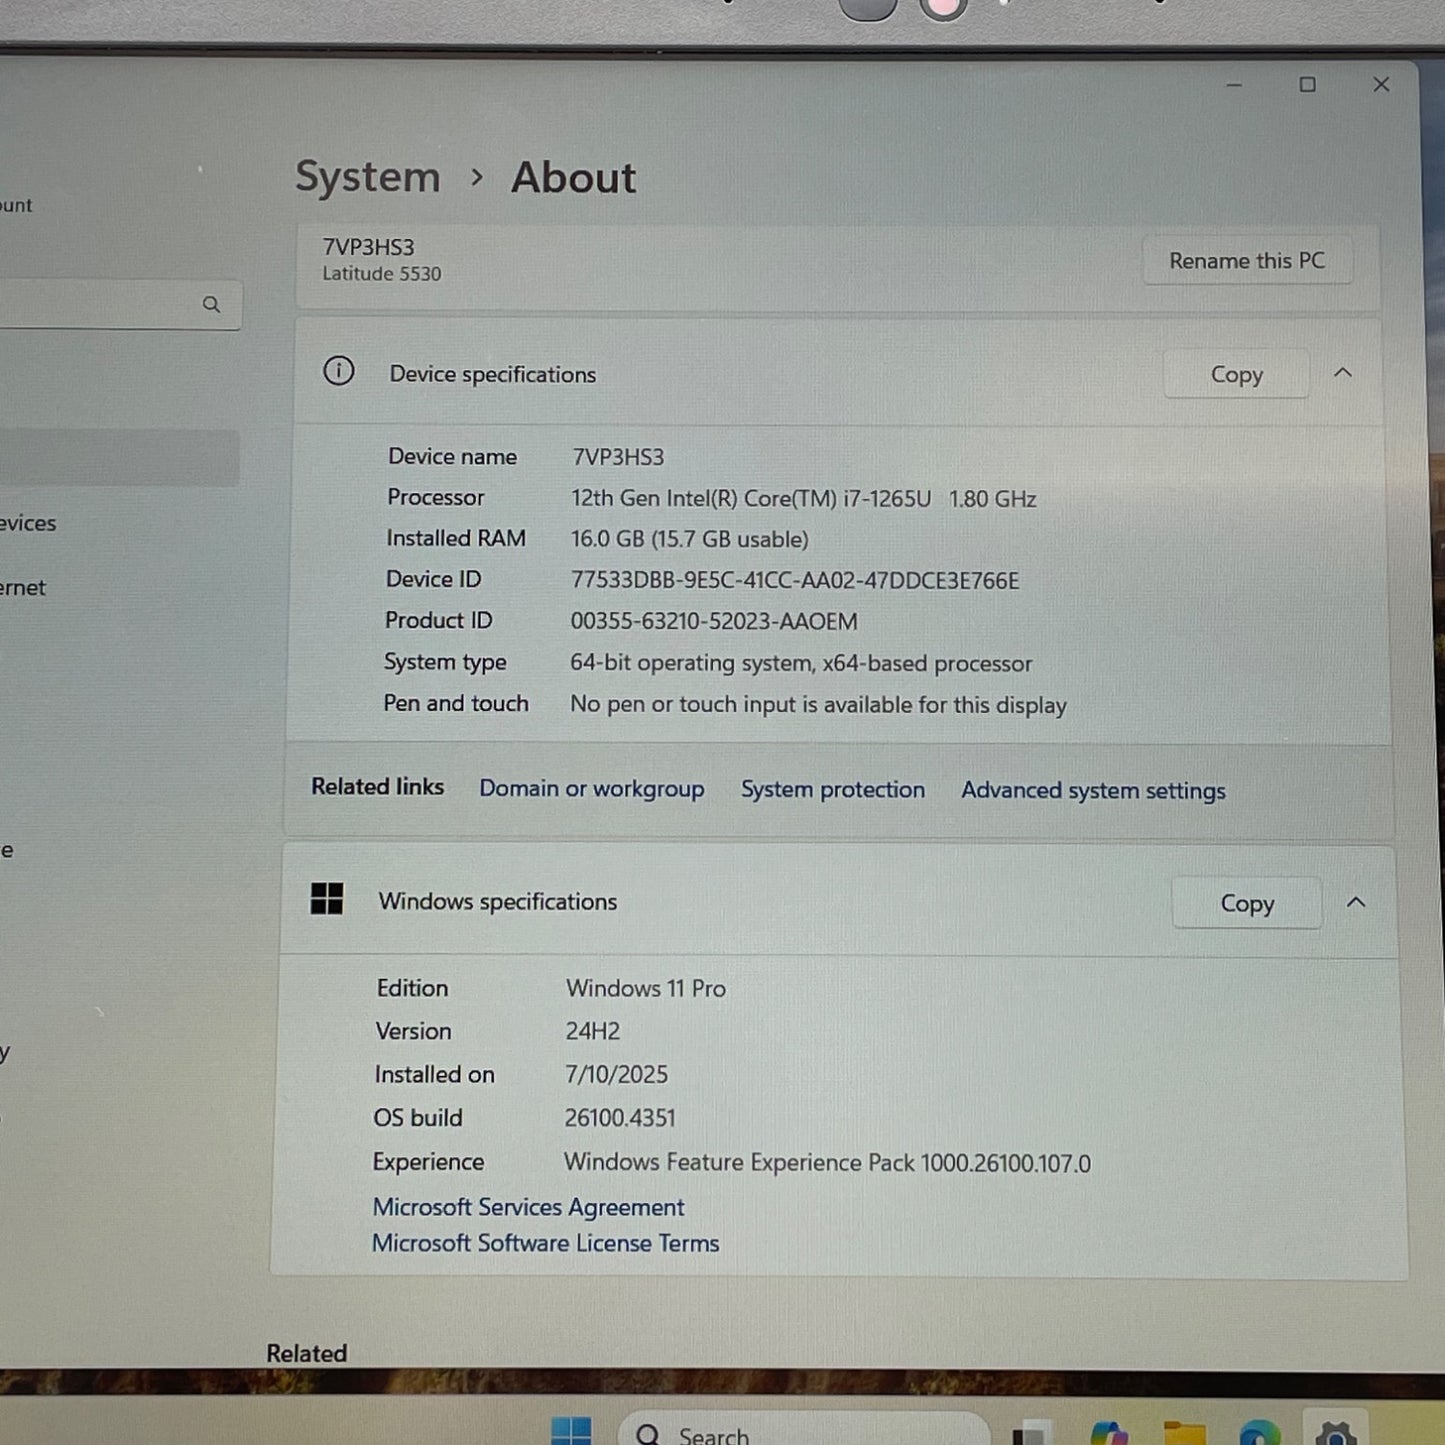Click Installed RAM value 16.0 GB

(689, 539)
